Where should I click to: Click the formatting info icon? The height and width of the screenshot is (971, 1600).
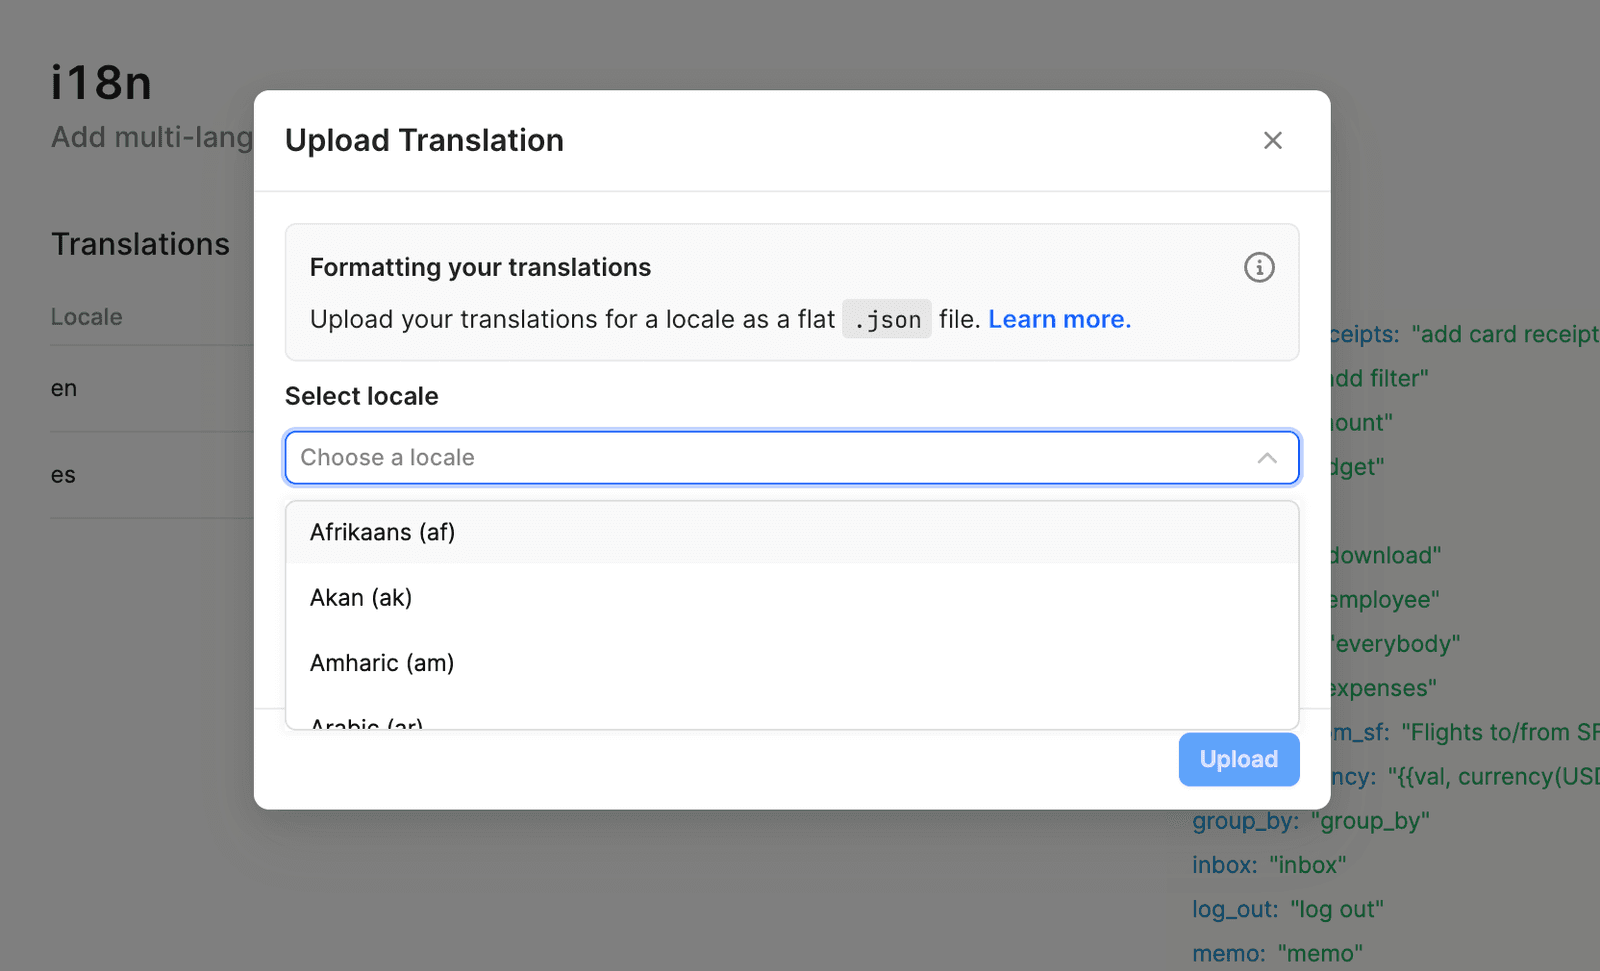pyautogui.click(x=1259, y=267)
